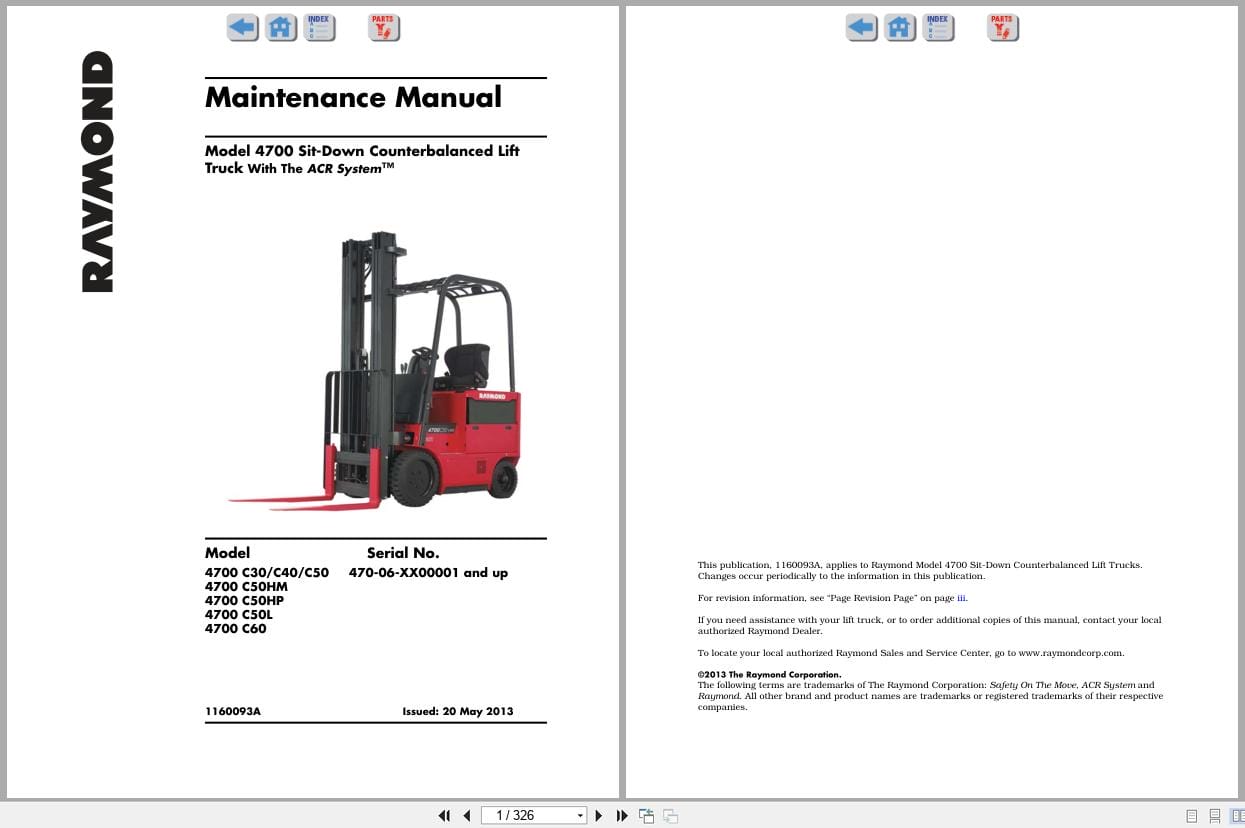Open the INDEX icon on right page

939,27
